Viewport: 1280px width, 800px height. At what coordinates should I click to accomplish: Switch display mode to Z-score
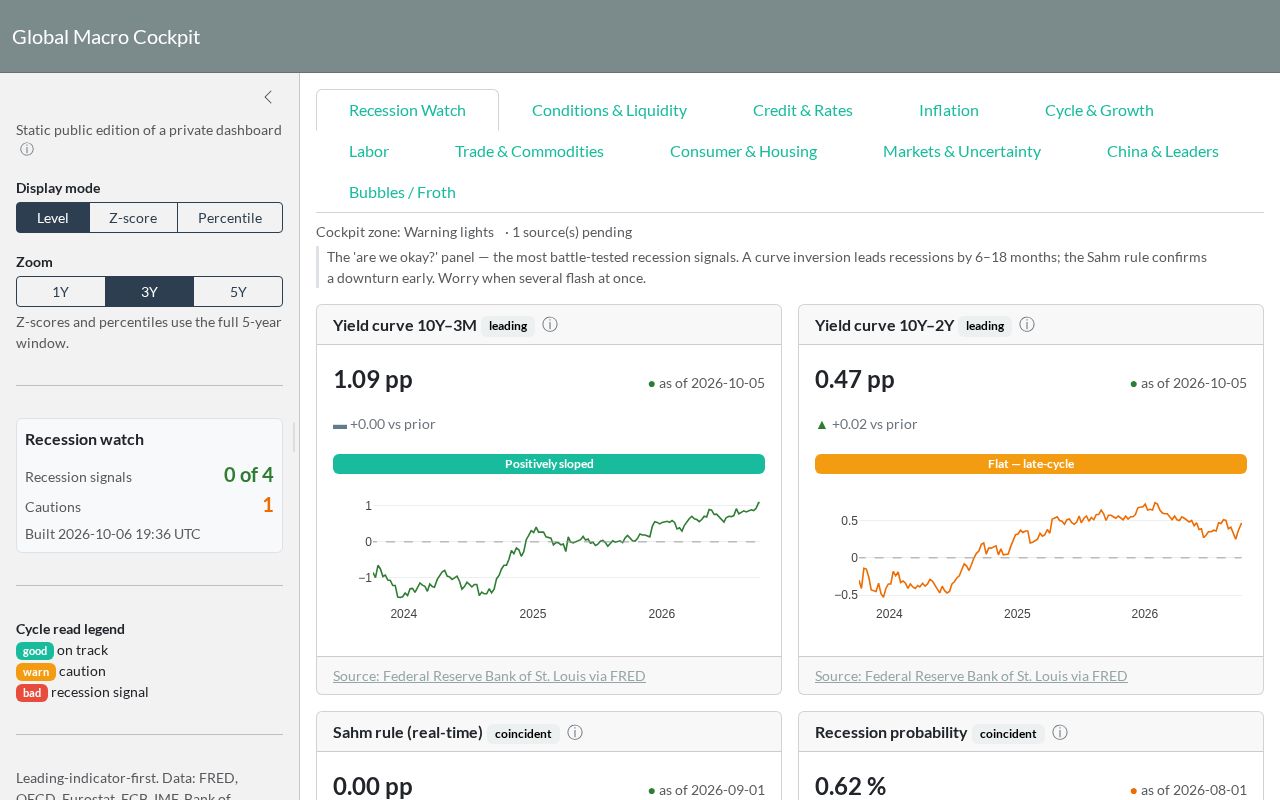133,218
